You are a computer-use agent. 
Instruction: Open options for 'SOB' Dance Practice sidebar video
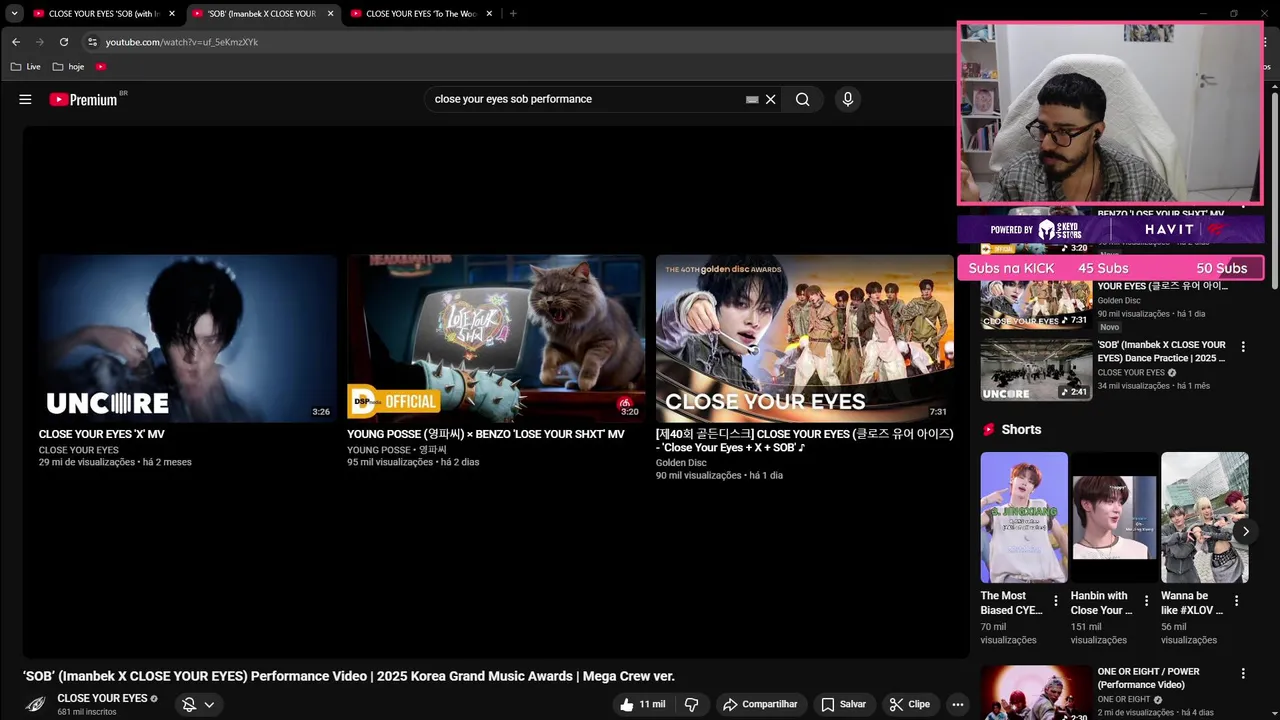pos(1243,347)
